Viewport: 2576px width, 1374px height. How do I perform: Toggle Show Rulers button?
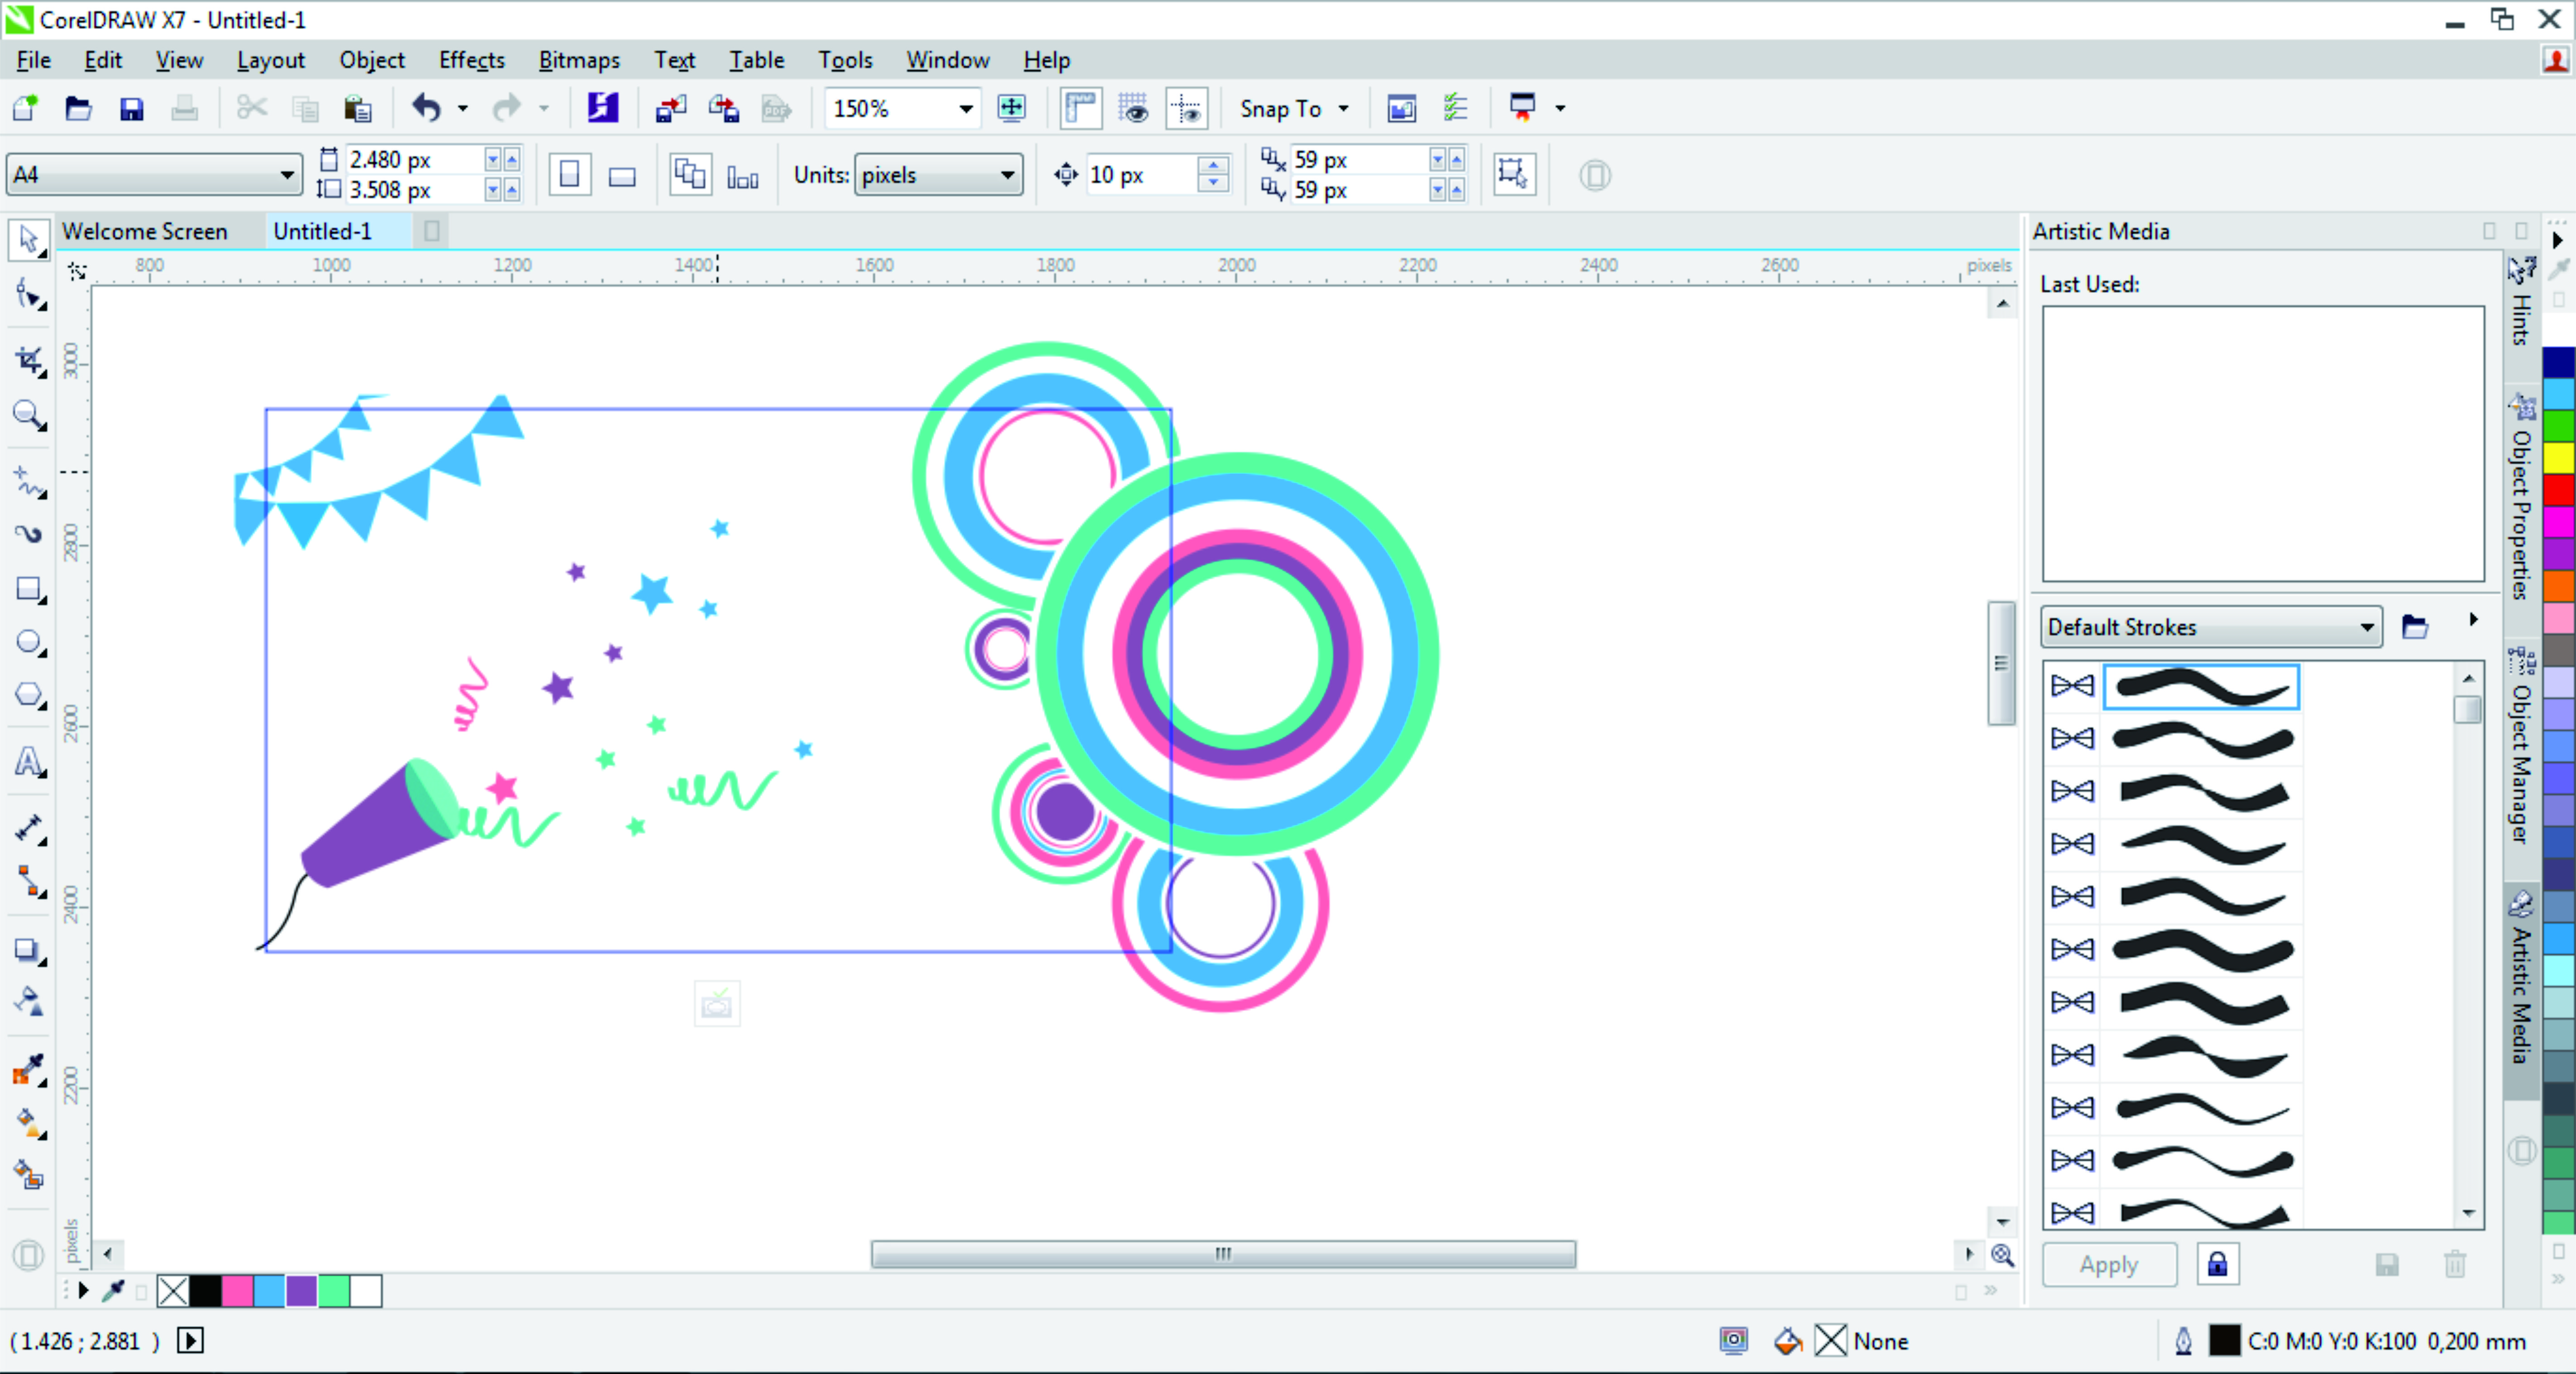(x=1081, y=108)
